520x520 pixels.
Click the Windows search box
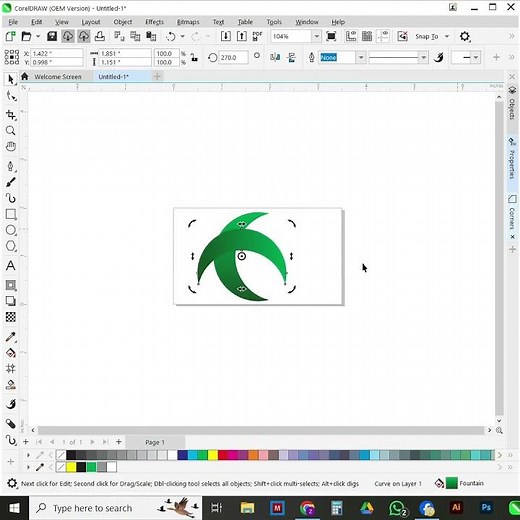click(x=115, y=508)
